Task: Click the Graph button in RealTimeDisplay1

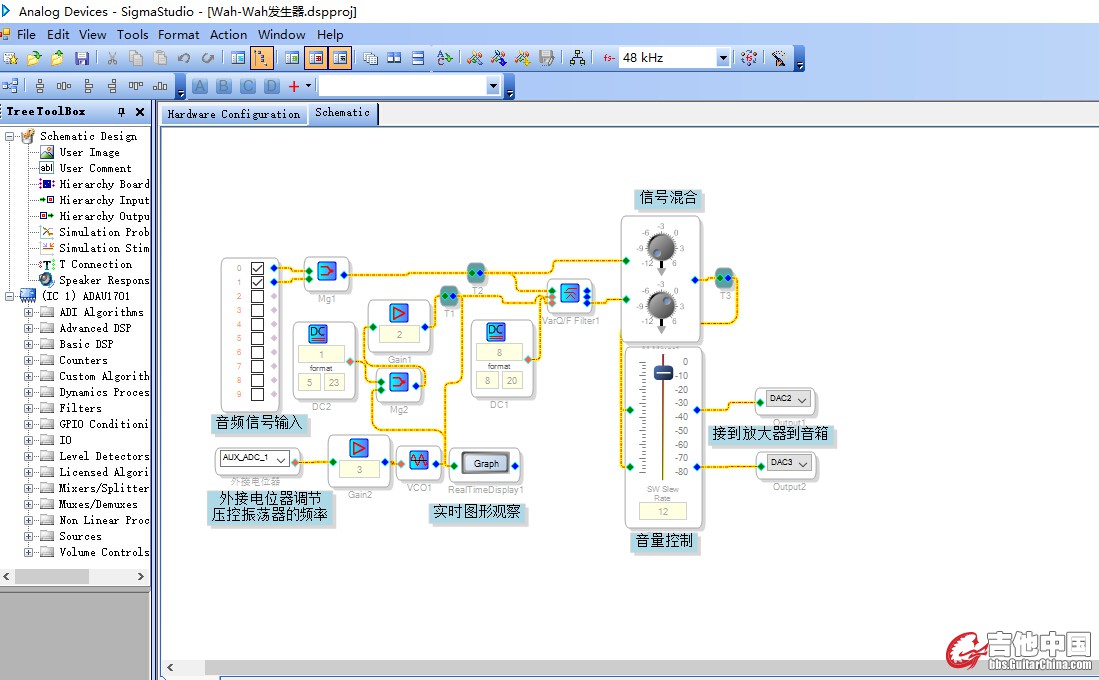Action: coord(486,463)
